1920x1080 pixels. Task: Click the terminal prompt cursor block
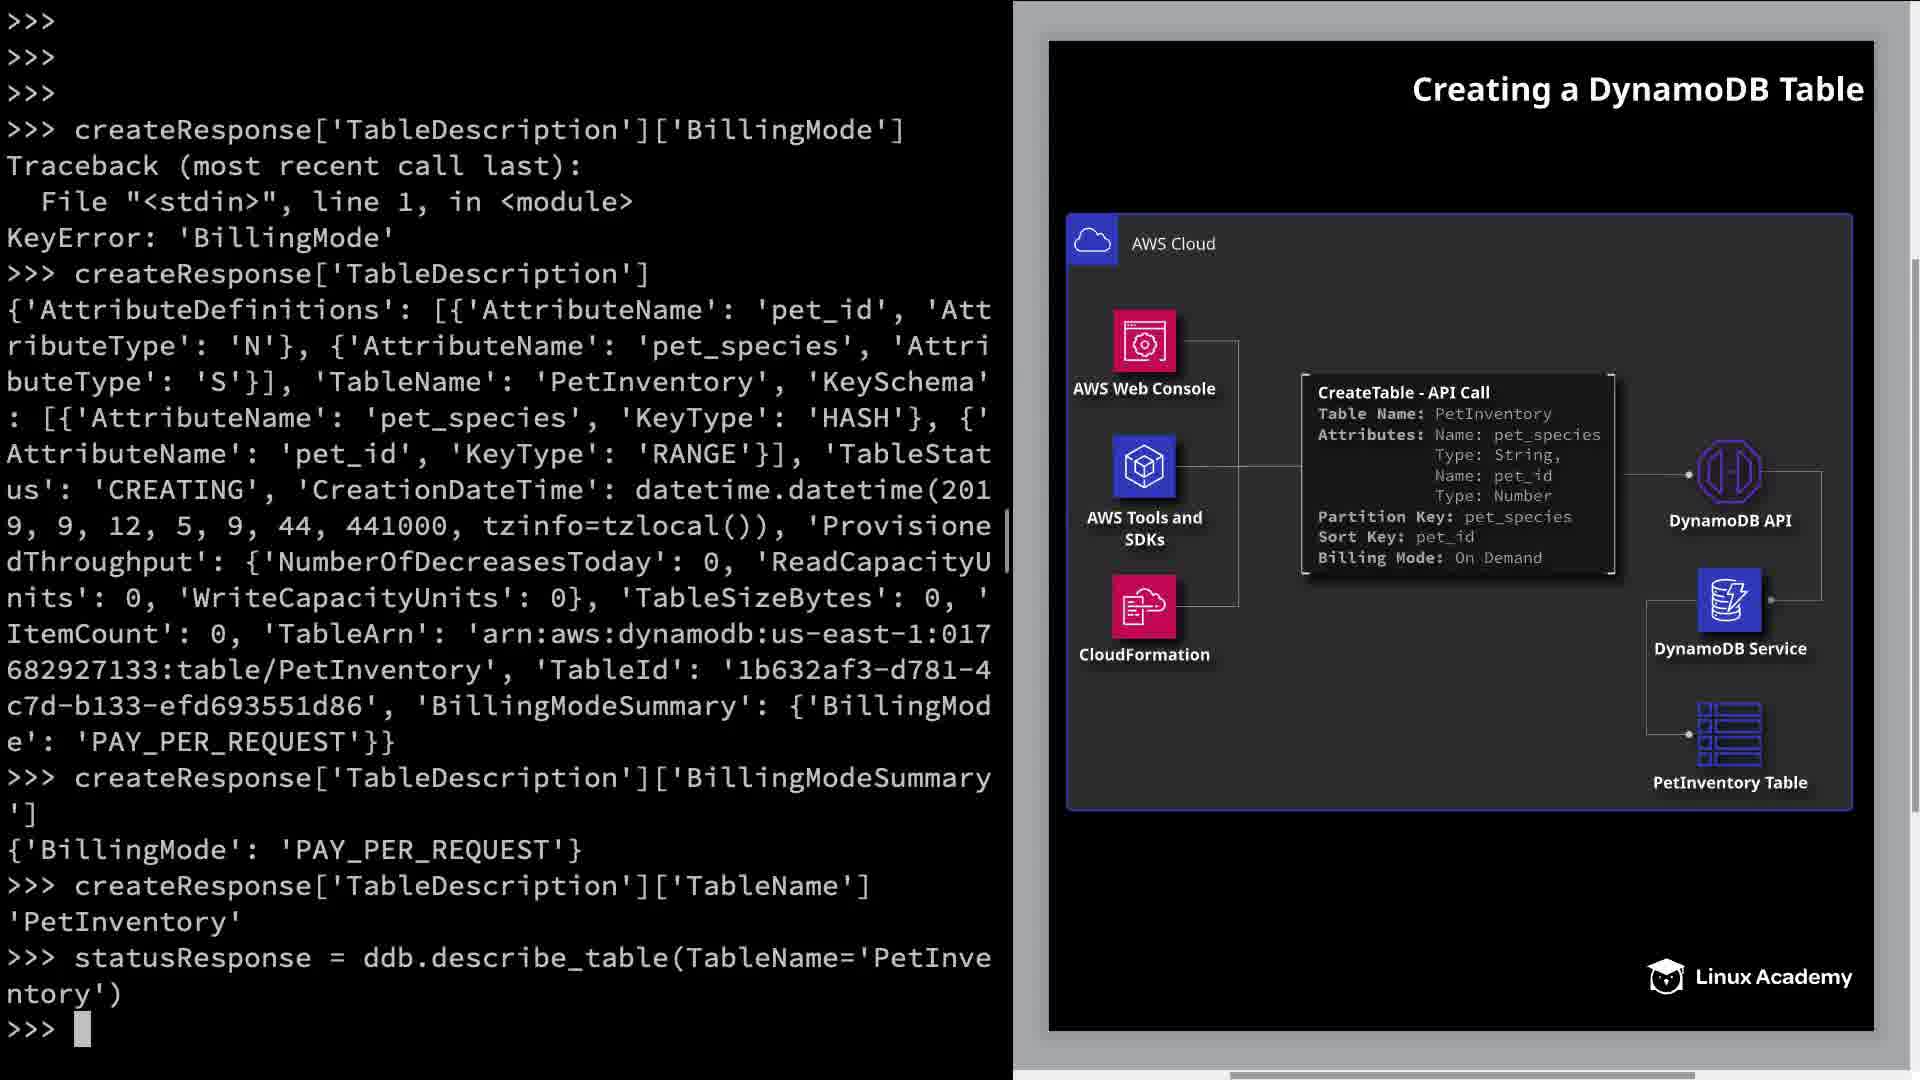[82, 1029]
